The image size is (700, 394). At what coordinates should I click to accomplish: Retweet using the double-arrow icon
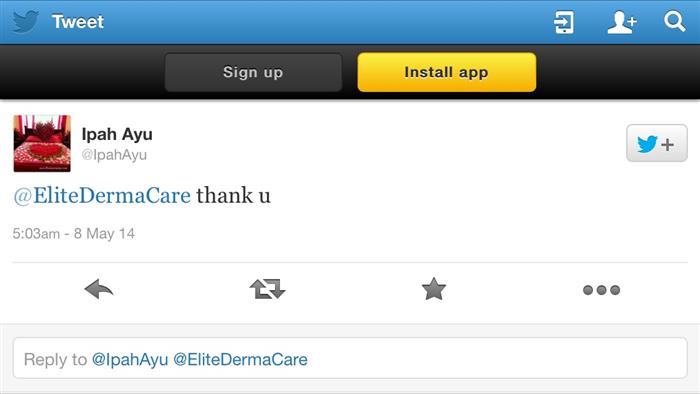pyautogui.click(x=267, y=289)
